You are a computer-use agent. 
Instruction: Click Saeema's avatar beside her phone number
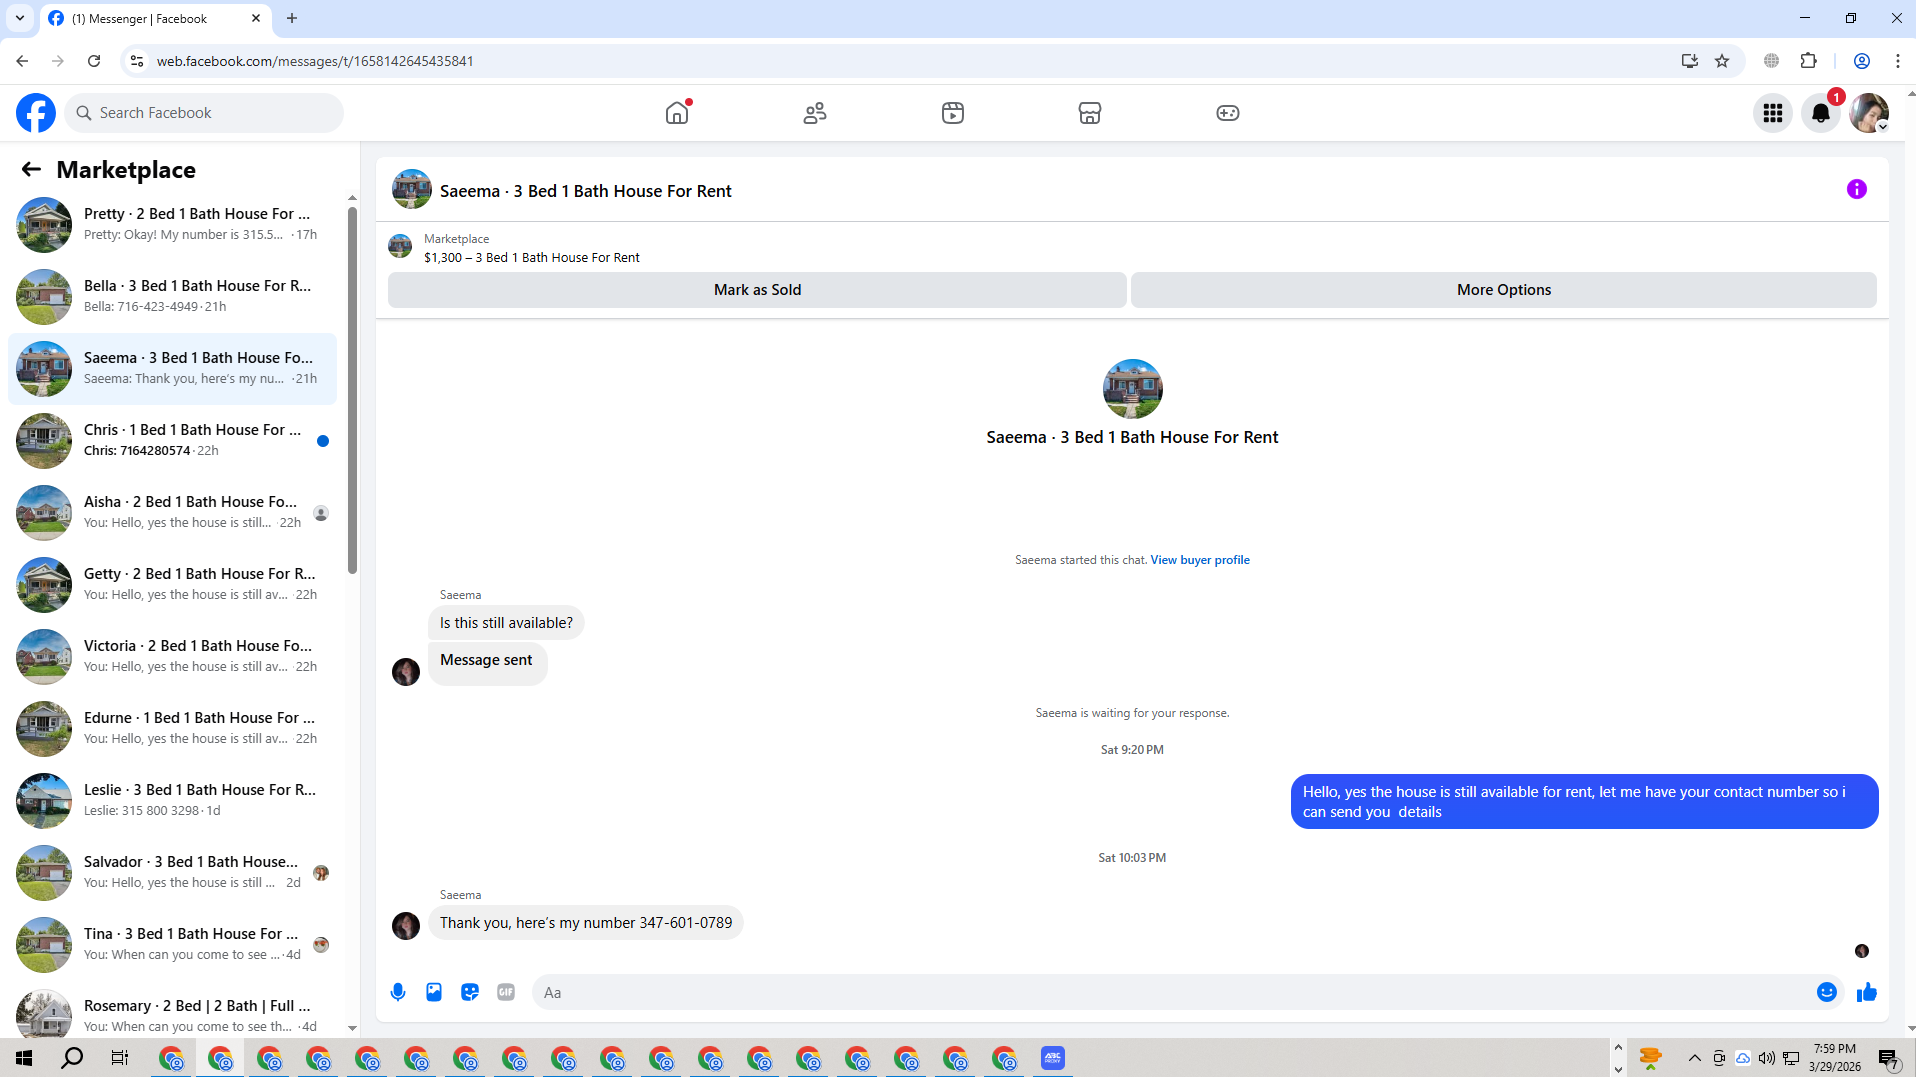[x=406, y=926]
